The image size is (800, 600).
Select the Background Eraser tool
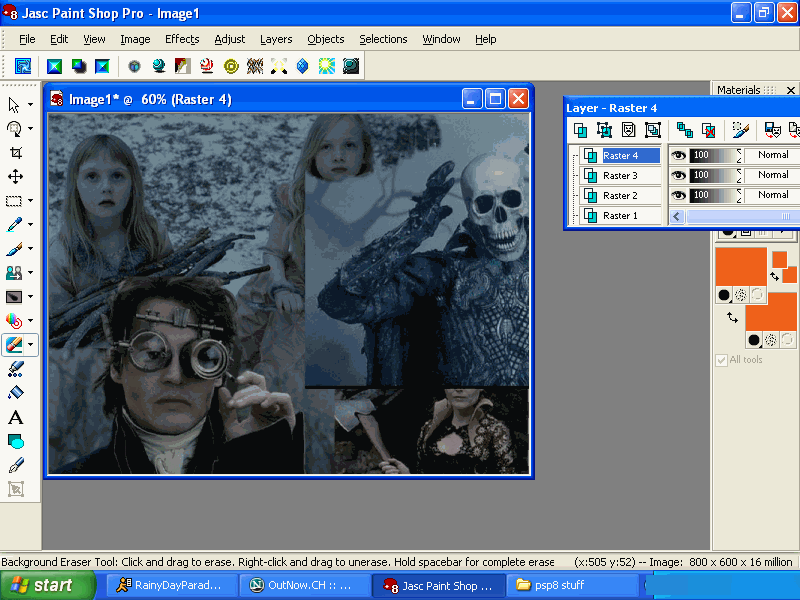click(x=14, y=344)
